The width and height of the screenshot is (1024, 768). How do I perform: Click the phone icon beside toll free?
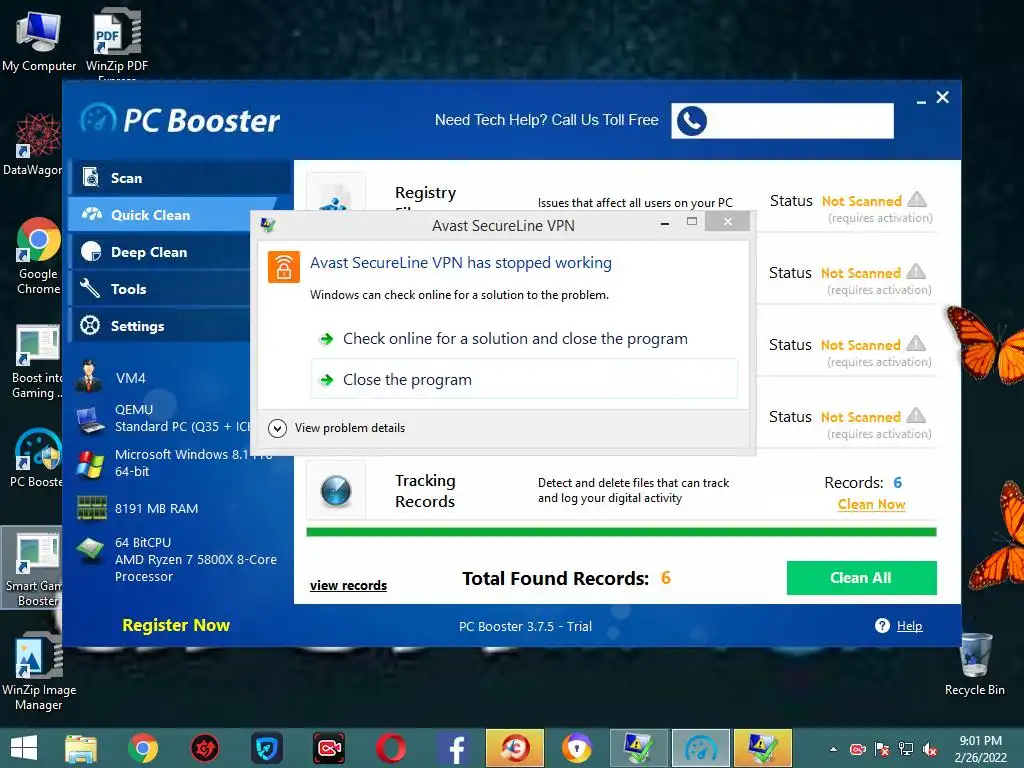692,121
